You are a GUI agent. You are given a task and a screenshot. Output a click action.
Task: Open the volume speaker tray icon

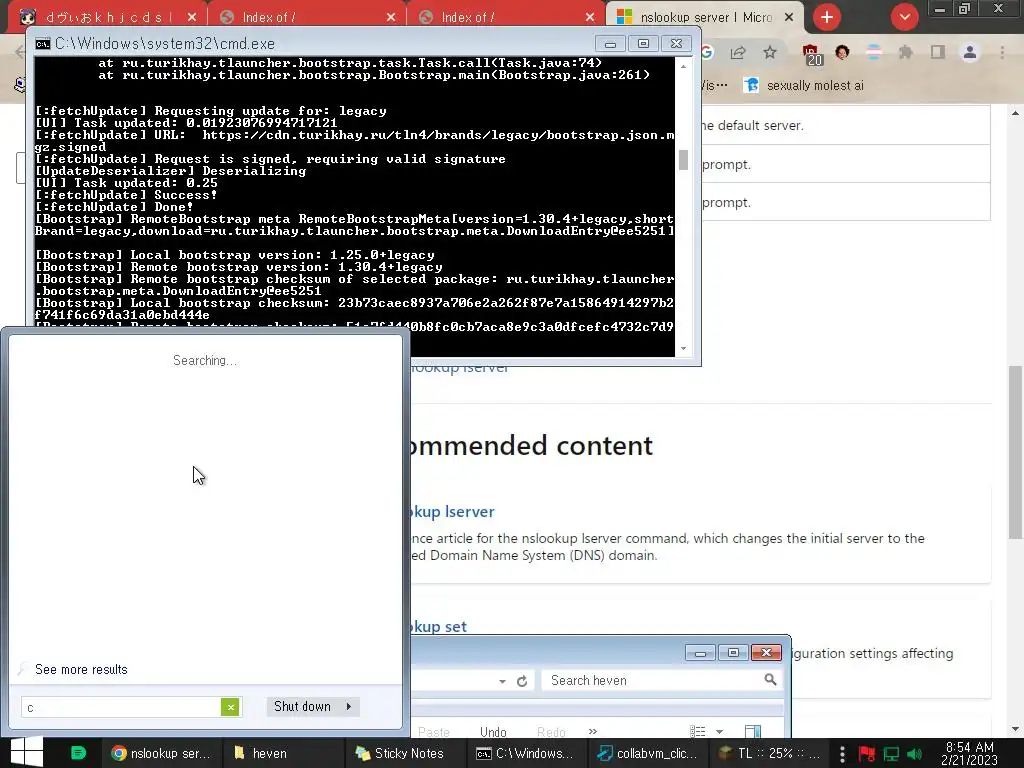914,754
